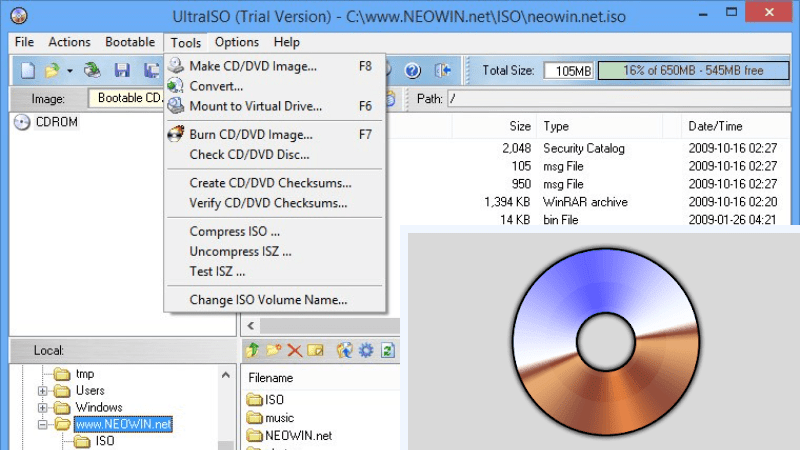
Task: Click the exit door toolbar icon
Action: click(443, 70)
